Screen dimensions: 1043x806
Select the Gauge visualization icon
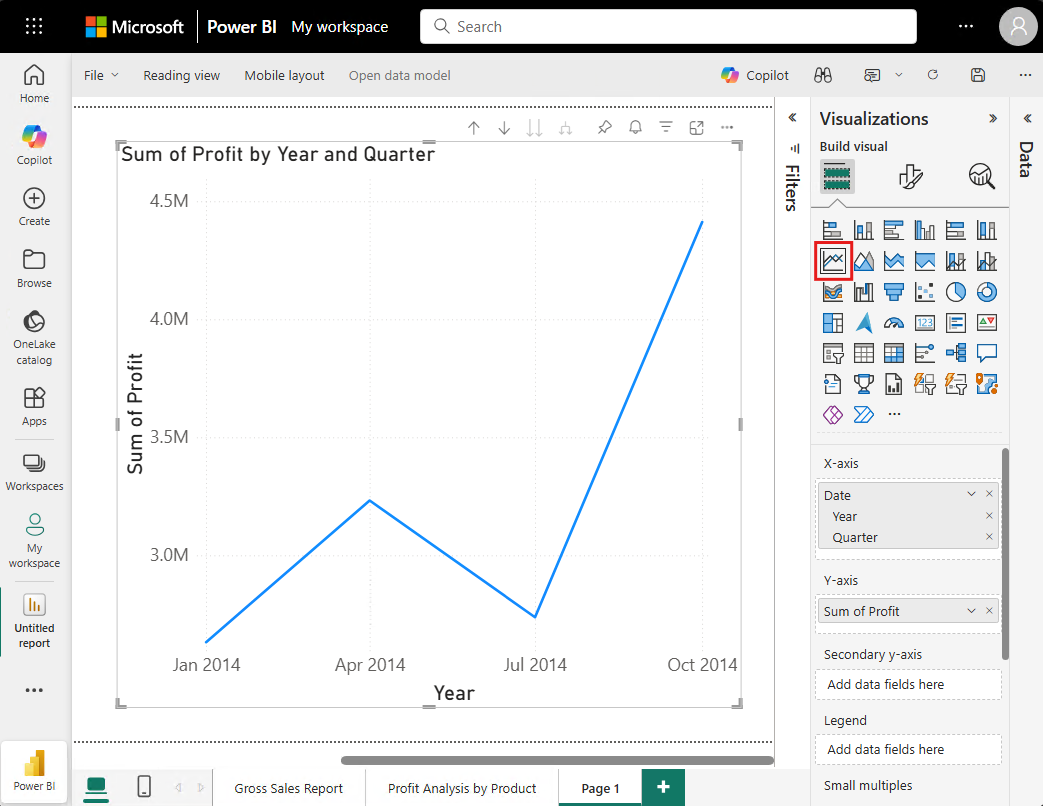(894, 322)
